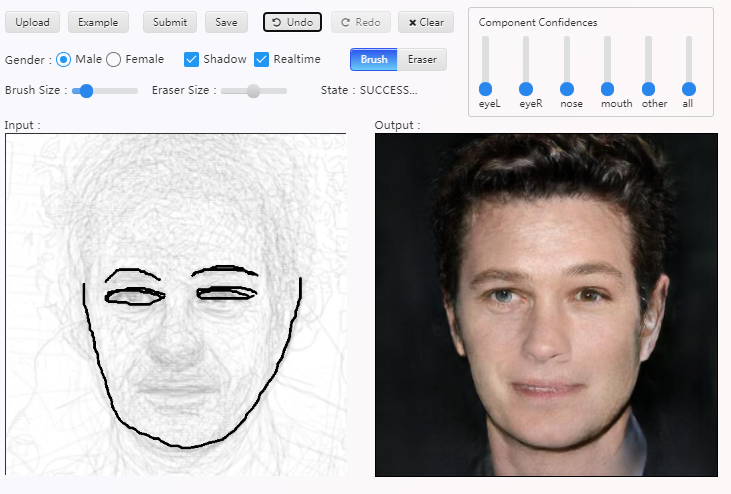Click the Upload button
731x494 pixels.
(x=32, y=22)
